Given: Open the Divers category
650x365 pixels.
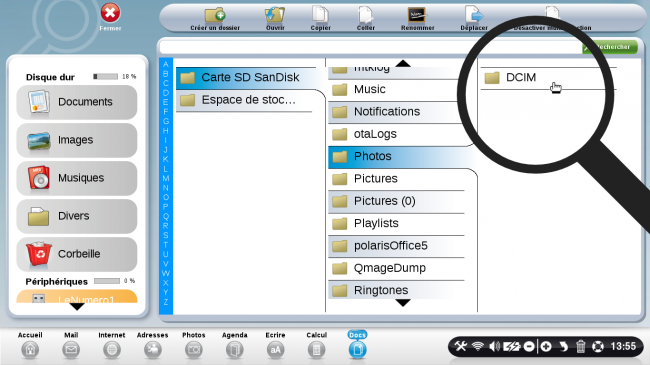Looking at the screenshot, I should click(77, 216).
